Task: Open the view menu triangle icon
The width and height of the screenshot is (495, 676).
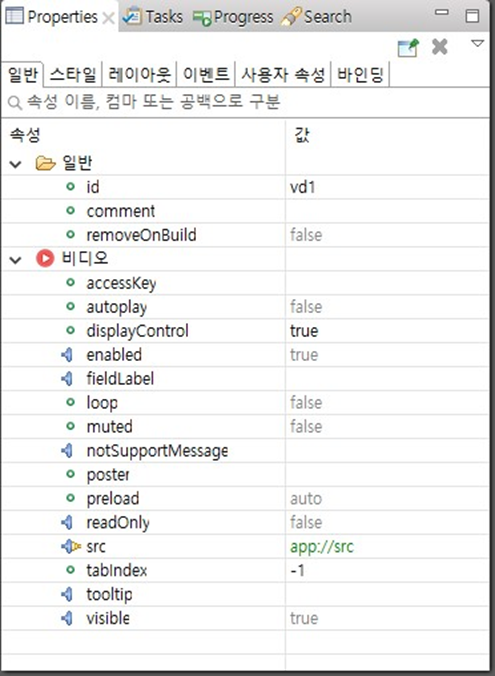Action: [x=477, y=44]
